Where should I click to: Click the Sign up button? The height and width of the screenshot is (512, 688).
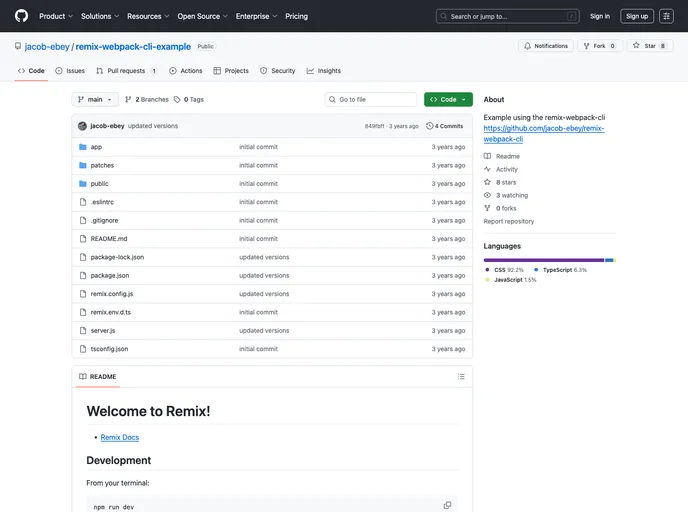(637, 16)
